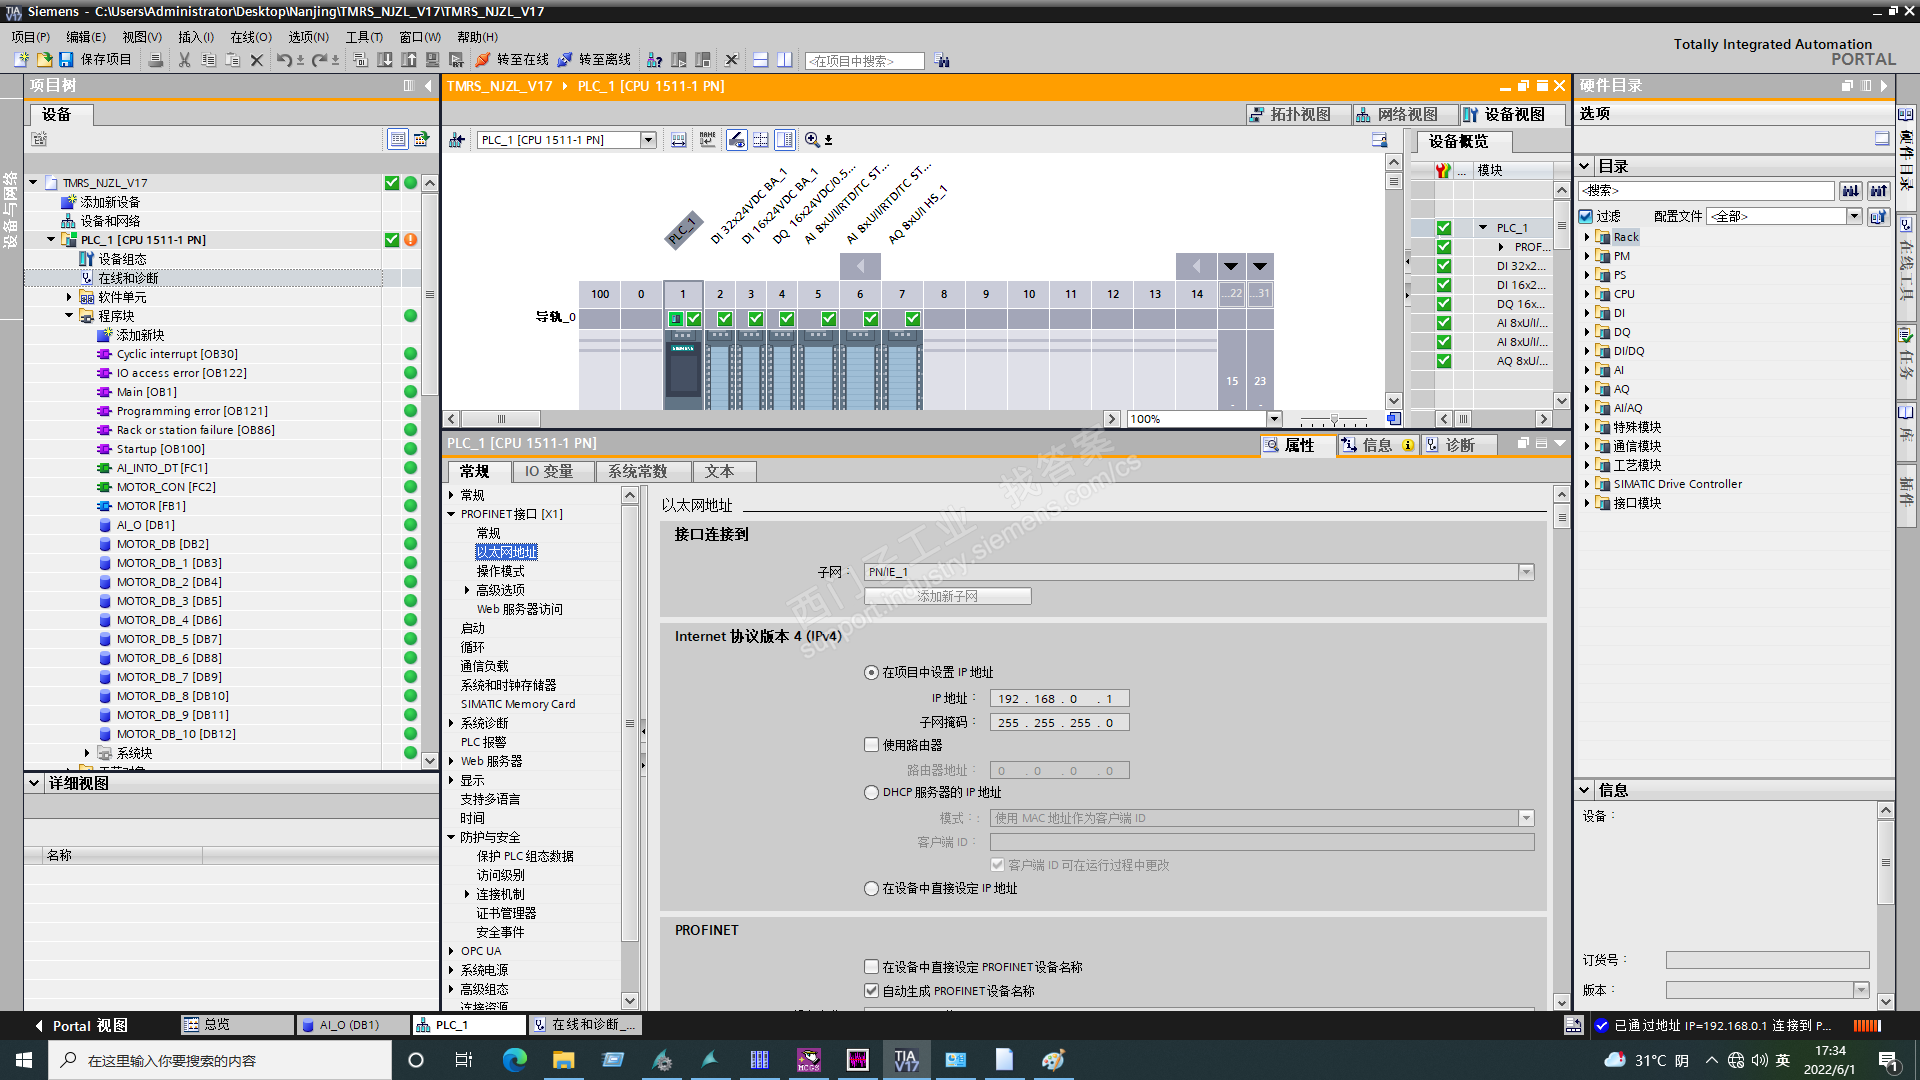Click the IP 地址 input field

pos(1059,699)
